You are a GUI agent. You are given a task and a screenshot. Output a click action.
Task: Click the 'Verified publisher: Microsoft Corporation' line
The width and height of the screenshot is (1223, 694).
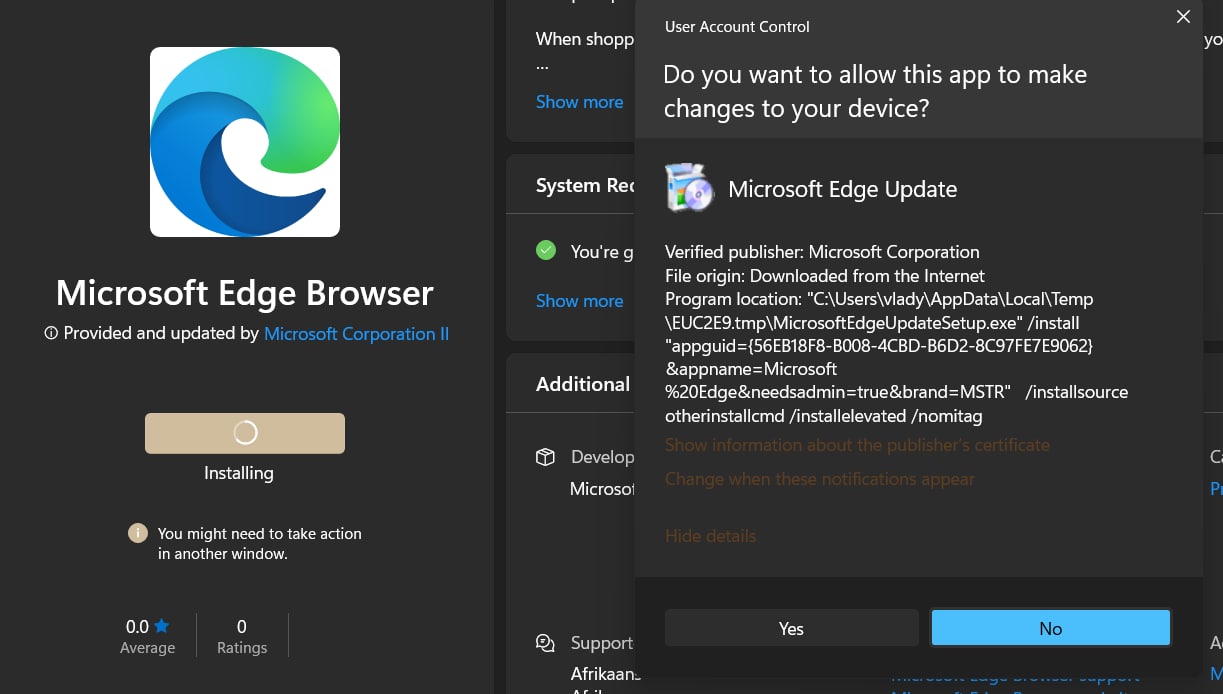(822, 252)
